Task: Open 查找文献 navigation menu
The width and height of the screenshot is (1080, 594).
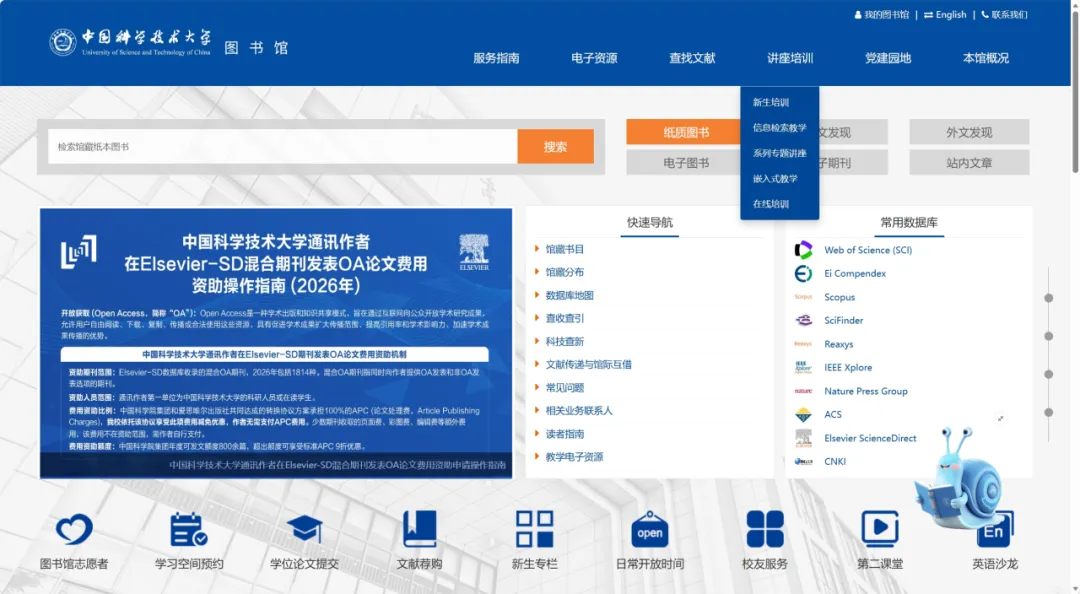Action: point(692,59)
